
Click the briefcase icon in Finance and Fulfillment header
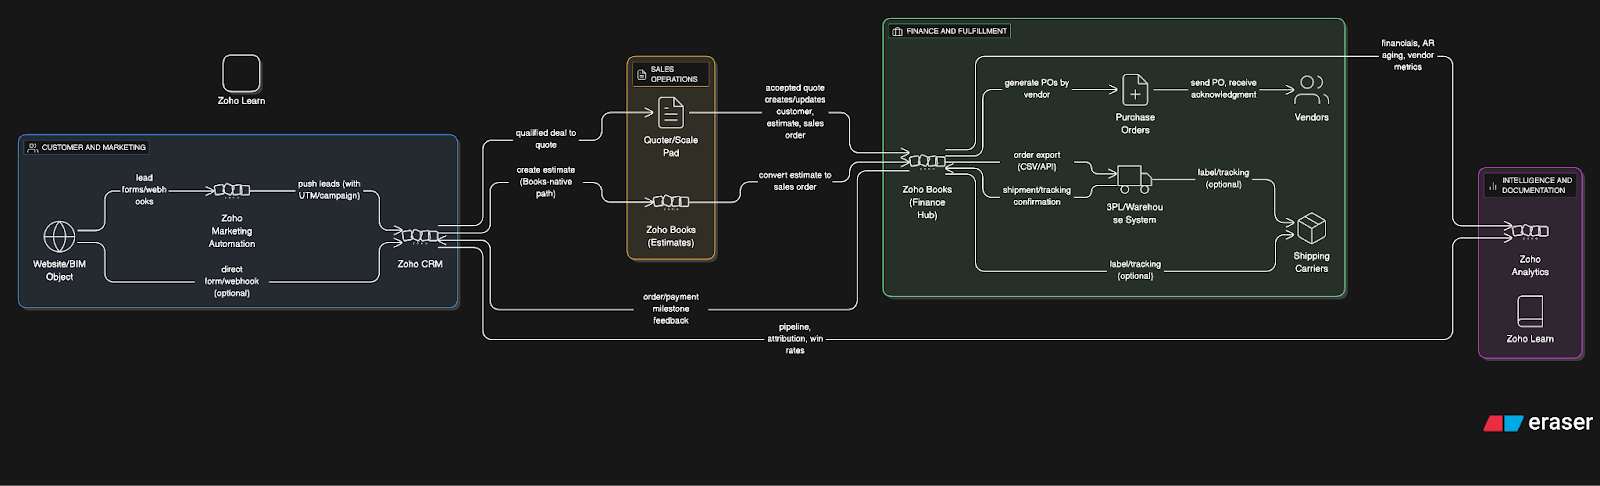click(897, 31)
